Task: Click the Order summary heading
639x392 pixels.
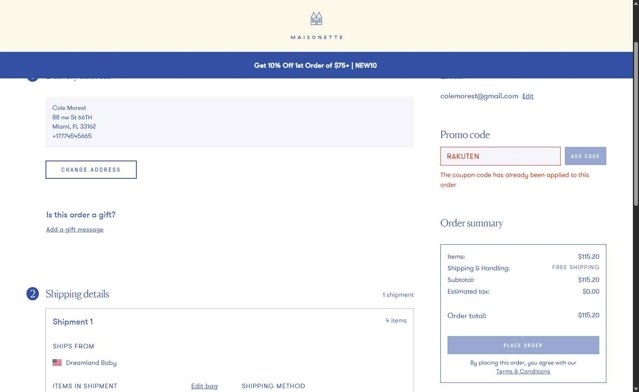Action: tap(472, 223)
